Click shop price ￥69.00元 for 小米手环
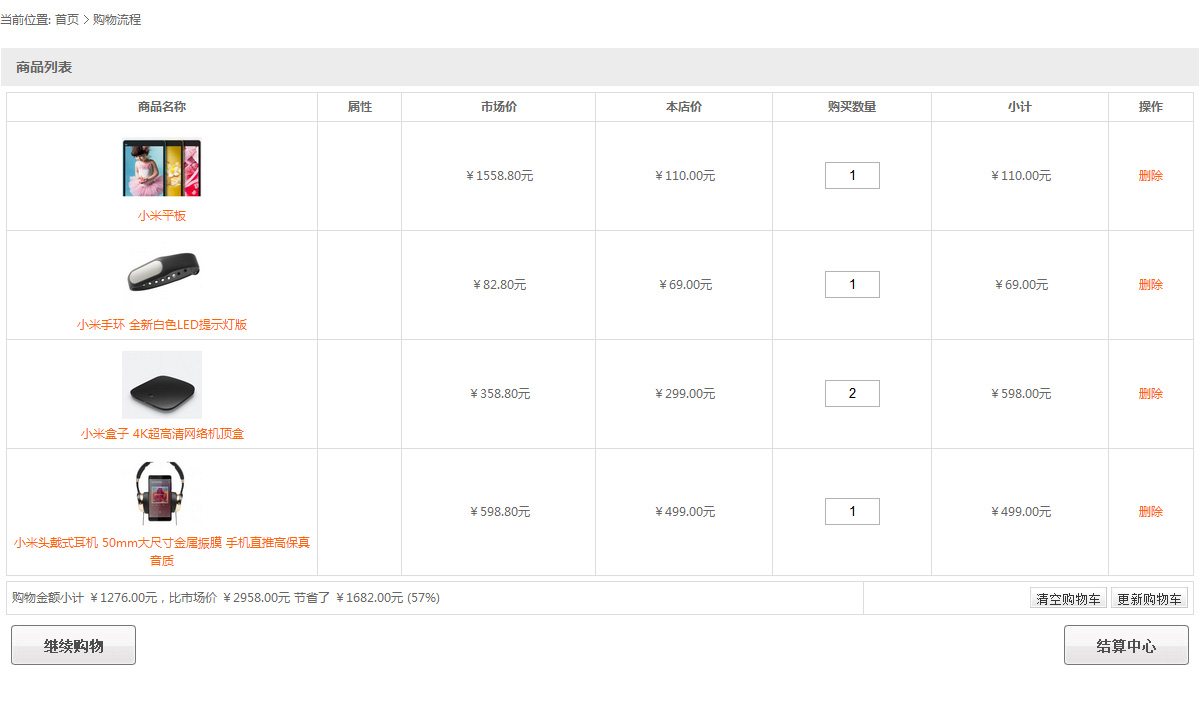1200x719 pixels. point(685,285)
